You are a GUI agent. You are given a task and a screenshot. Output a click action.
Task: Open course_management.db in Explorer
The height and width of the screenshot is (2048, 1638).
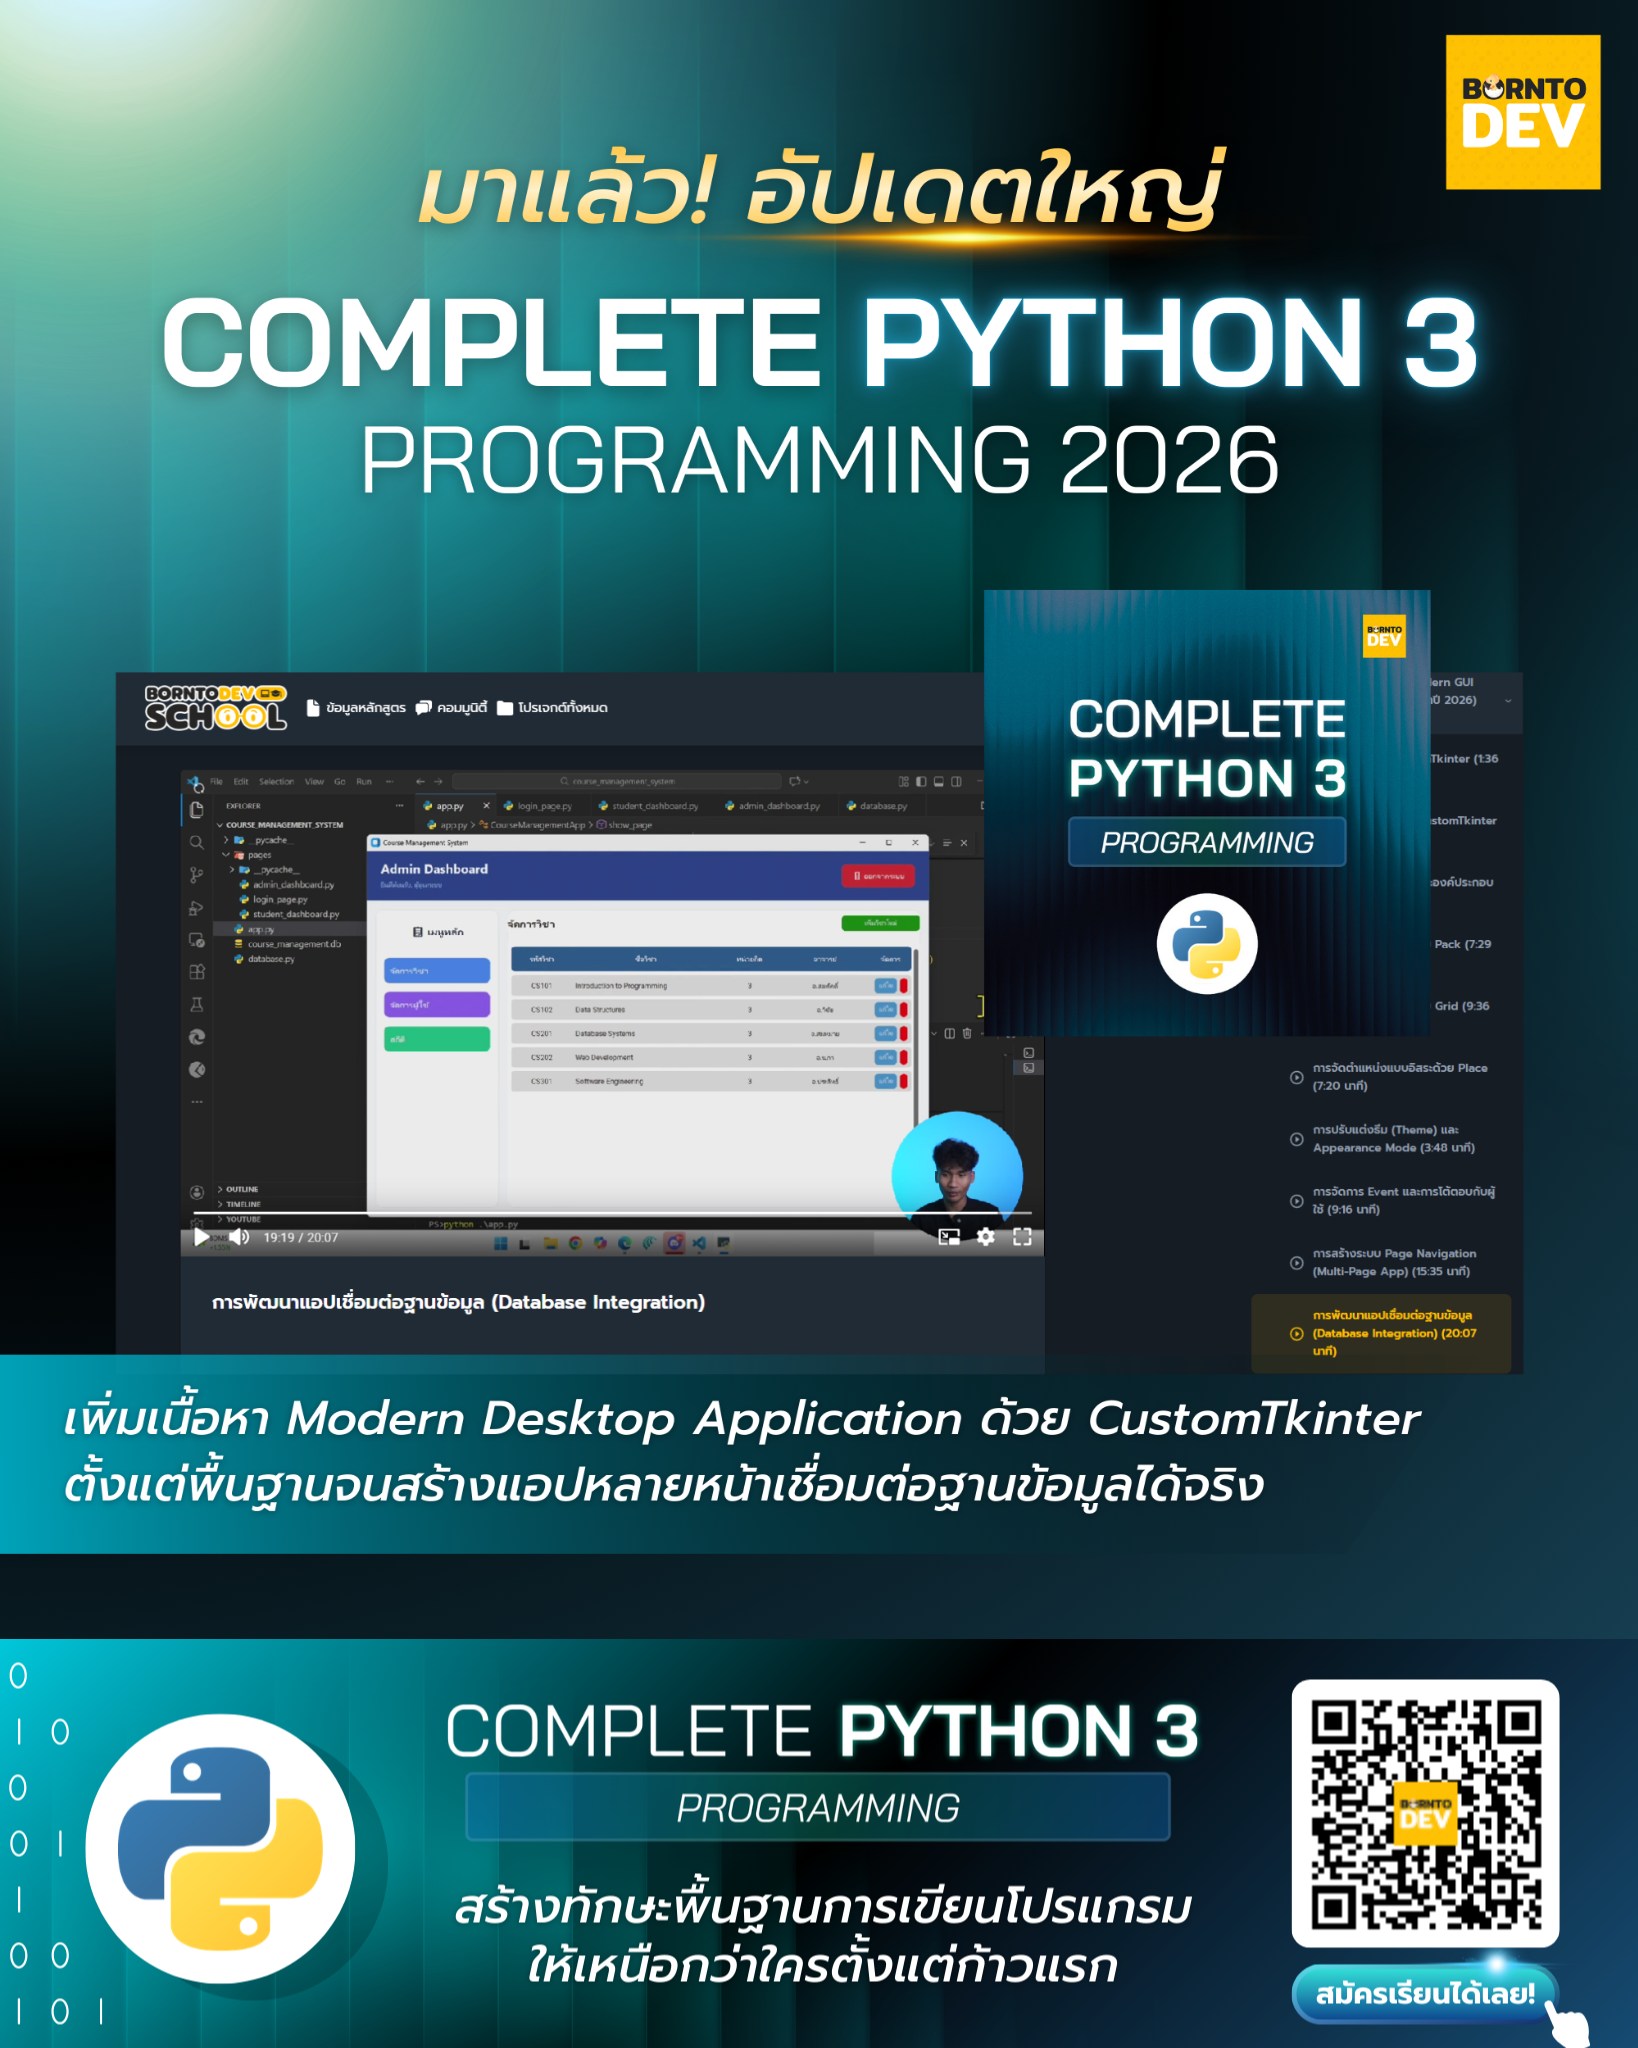point(287,944)
